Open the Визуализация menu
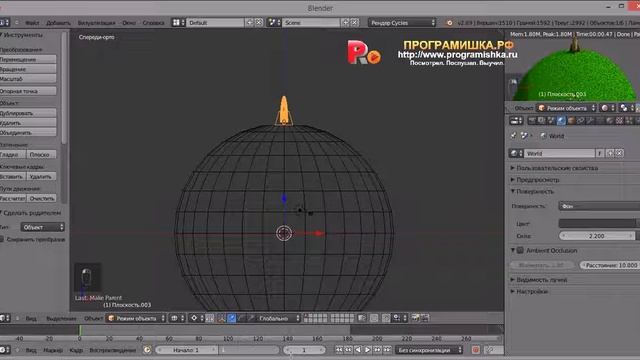This screenshot has height=360, width=640. (x=97, y=23)
